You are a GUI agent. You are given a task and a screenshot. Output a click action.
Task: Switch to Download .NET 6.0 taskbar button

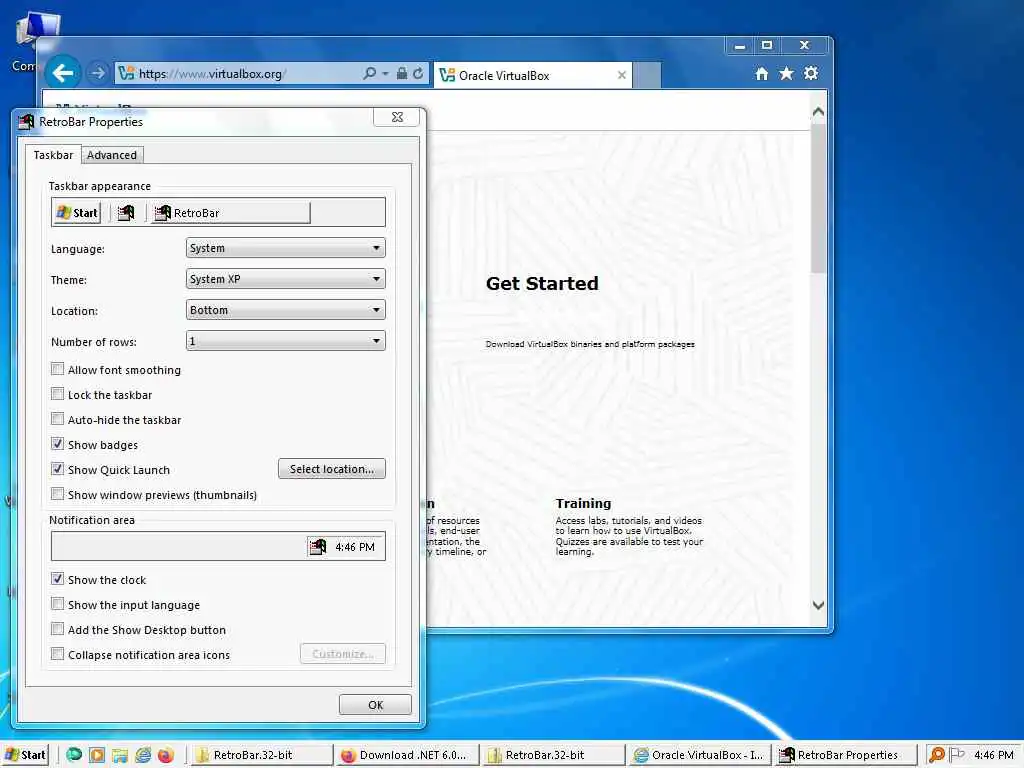click(406, 755)
